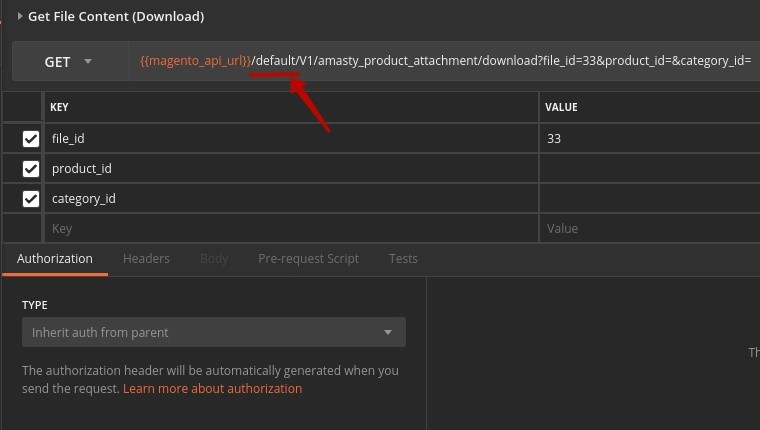Click the request URL input field
This screenshot has width=760, height=430.
[445, 62]
